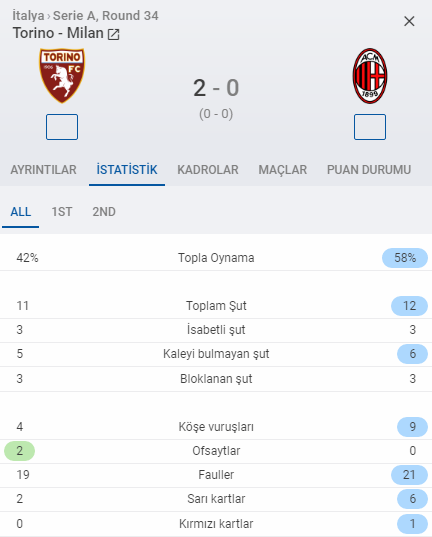The width and height of the screenshot is (432, 537).
Task: Show 2ND half statistics
Action: (x=104, y=212)
